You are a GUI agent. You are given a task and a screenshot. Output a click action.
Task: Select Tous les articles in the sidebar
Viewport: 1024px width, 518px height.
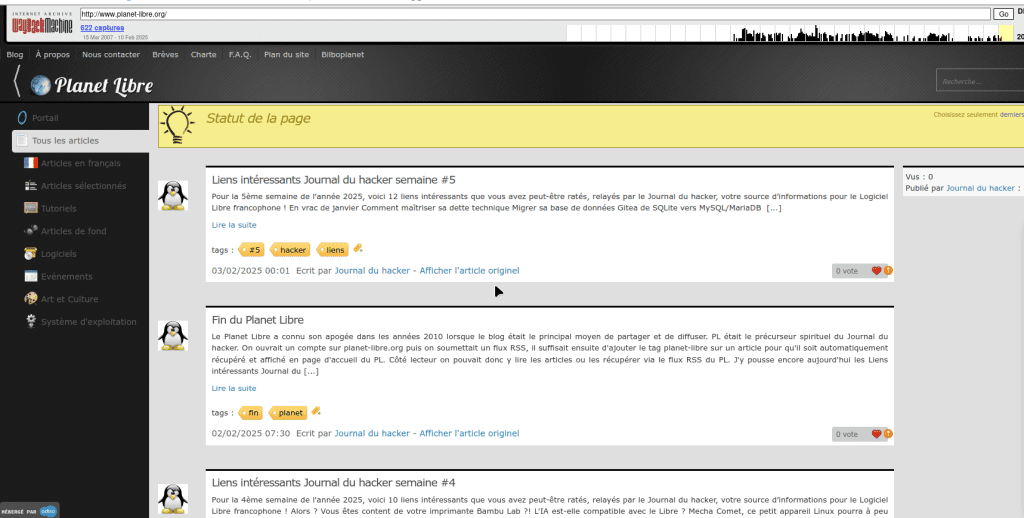(x=80, y=140)
